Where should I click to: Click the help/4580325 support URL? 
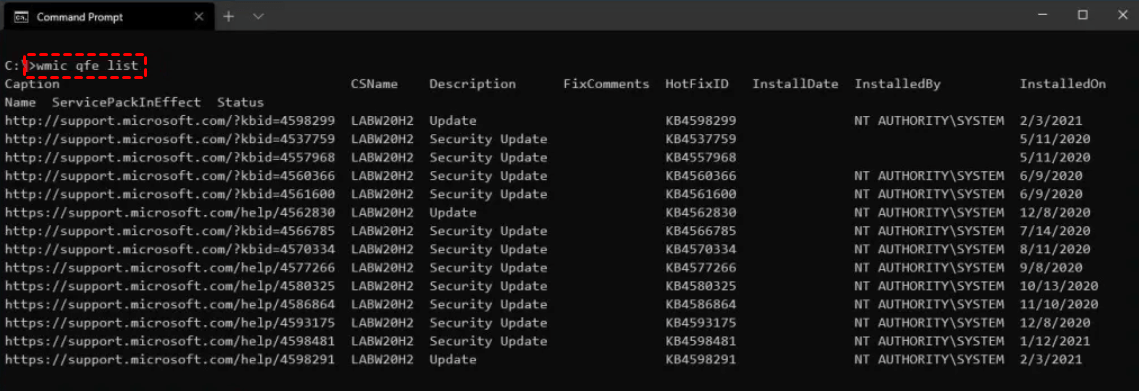coord(170,286)
